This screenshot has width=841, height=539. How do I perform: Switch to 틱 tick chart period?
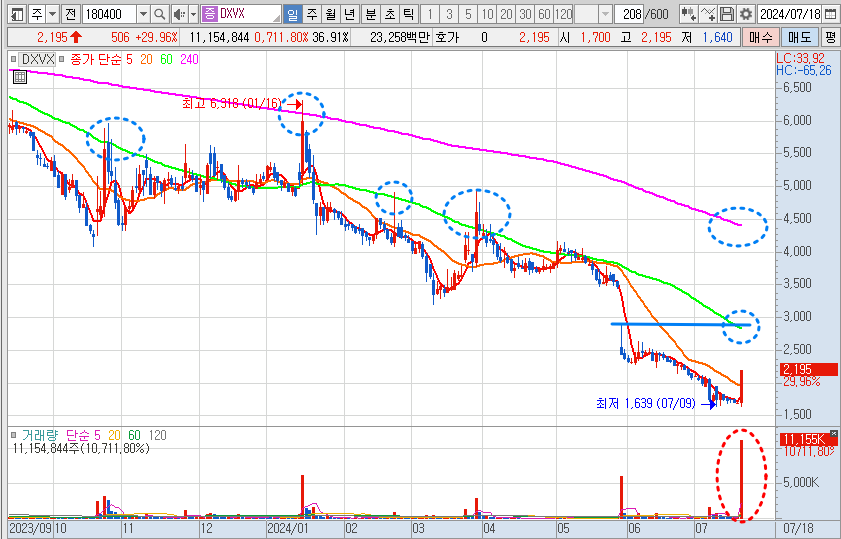409,14
